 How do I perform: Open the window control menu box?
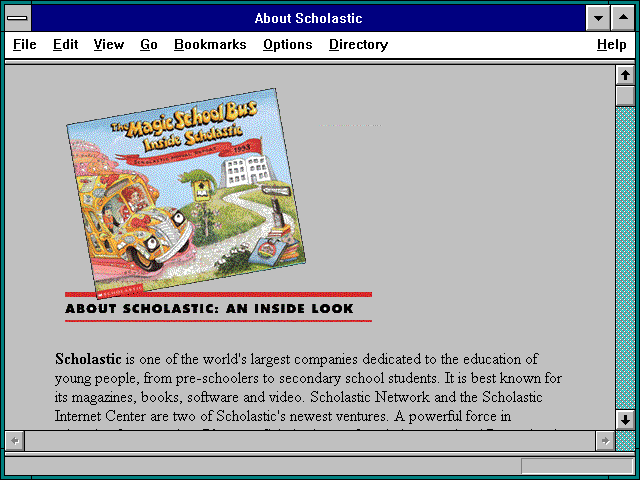(17, 18)
